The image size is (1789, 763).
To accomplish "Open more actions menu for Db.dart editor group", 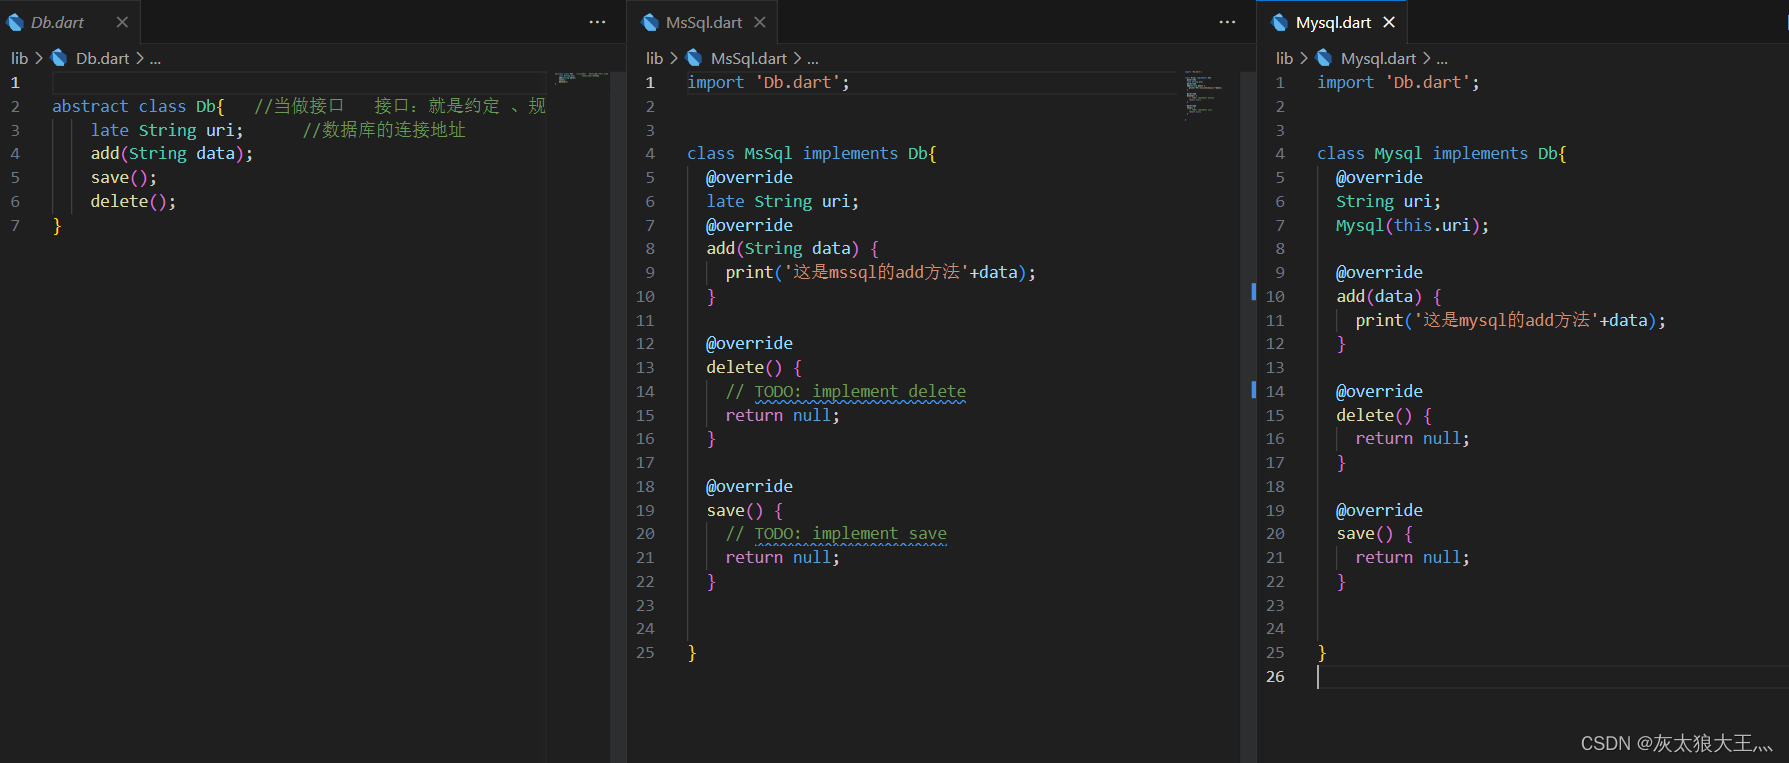I will click(597, 22).
